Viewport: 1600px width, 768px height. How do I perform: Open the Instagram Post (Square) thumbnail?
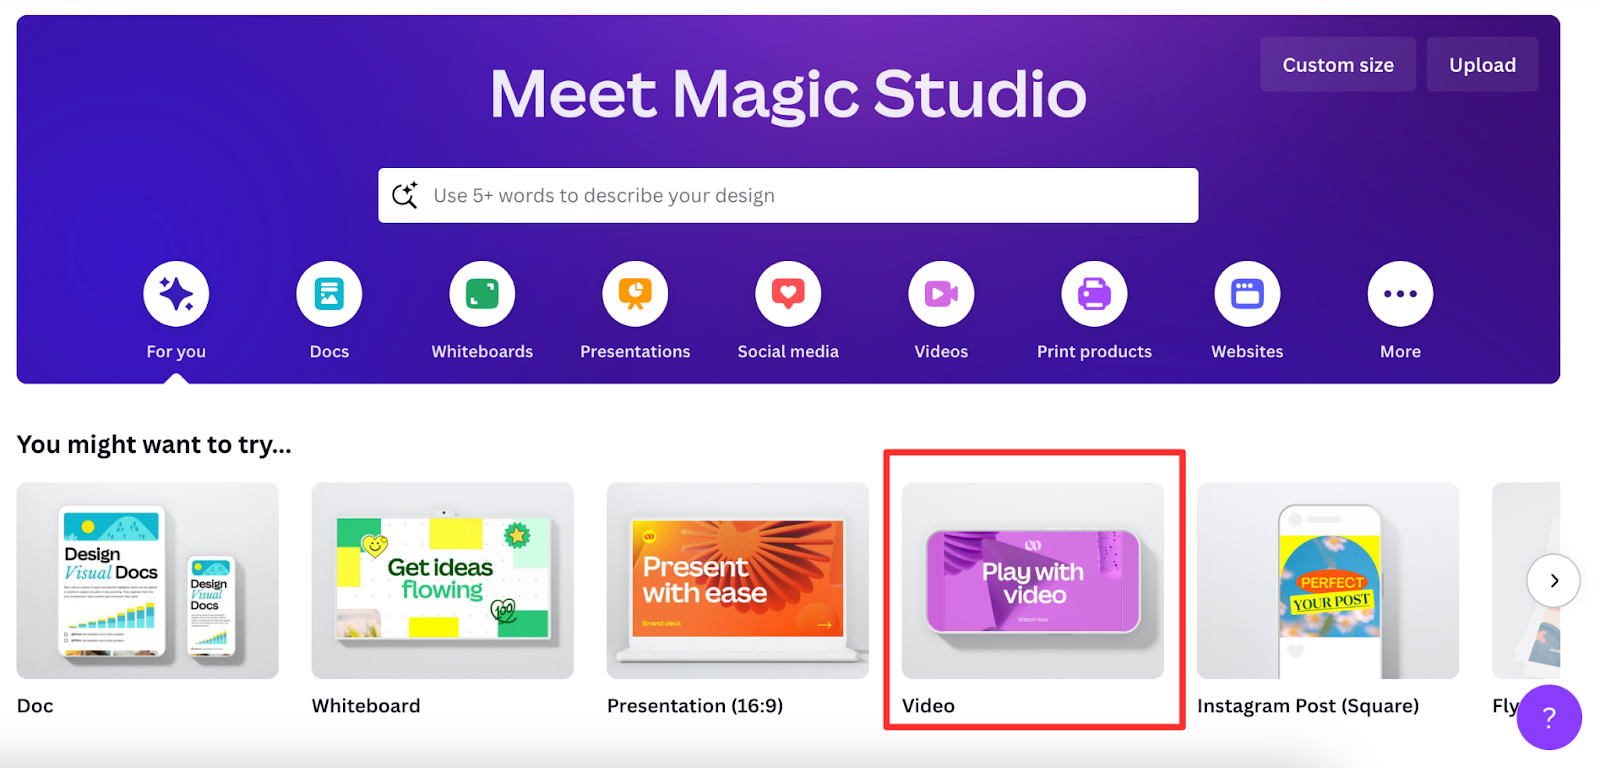click(1328, 581)
